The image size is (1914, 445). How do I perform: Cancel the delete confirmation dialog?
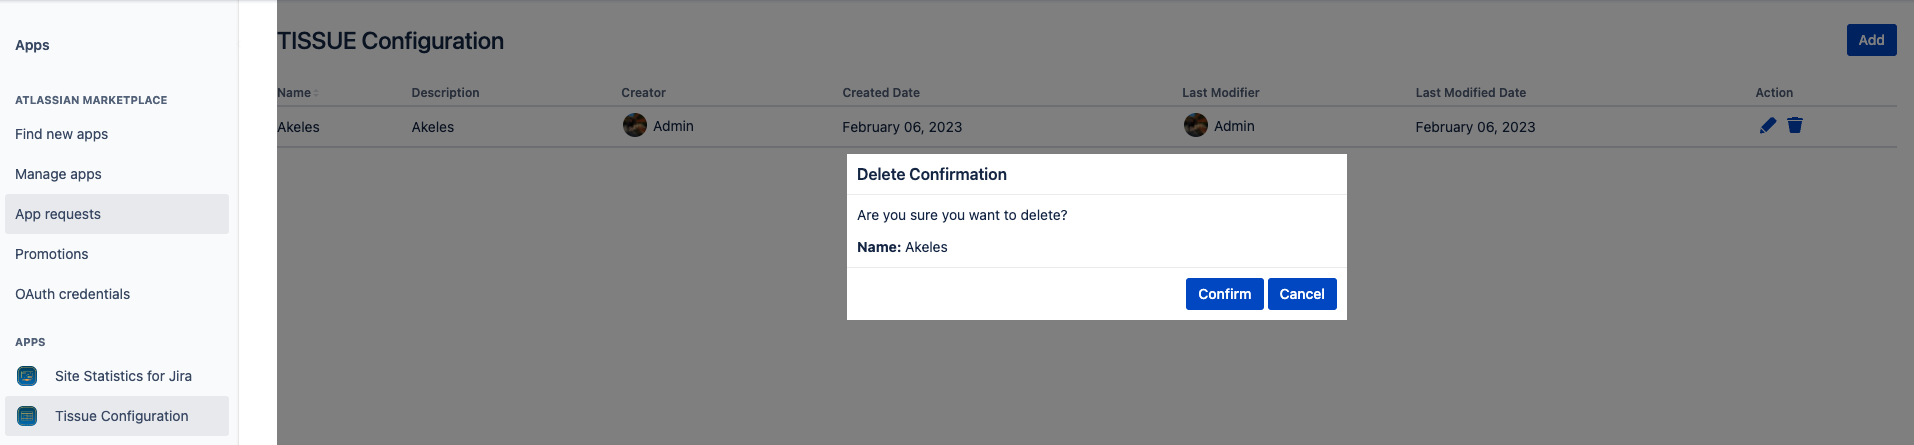coord(1302,294)
